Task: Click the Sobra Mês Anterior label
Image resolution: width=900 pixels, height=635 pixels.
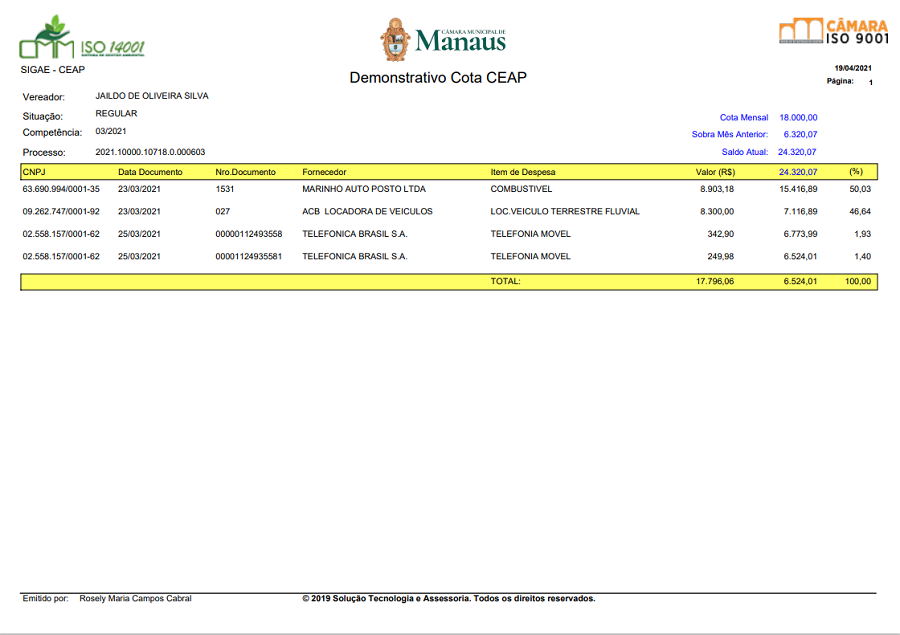Action: click(729, 134)
